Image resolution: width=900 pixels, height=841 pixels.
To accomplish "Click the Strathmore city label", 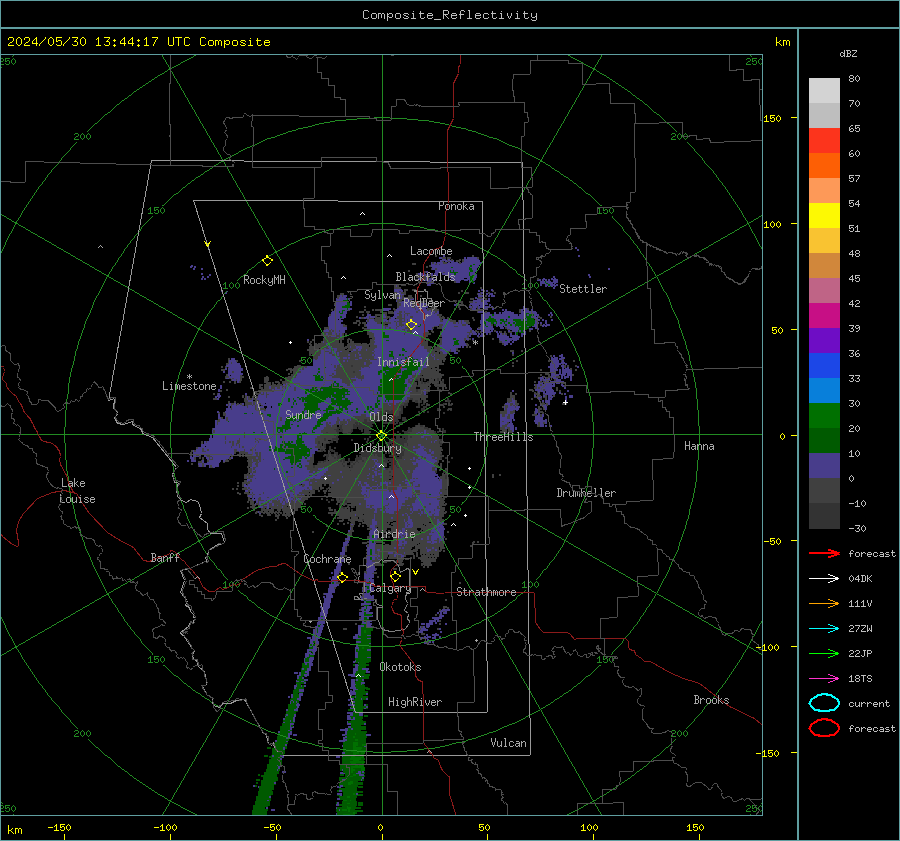I will pyautogui.click(x=486, y=592).
